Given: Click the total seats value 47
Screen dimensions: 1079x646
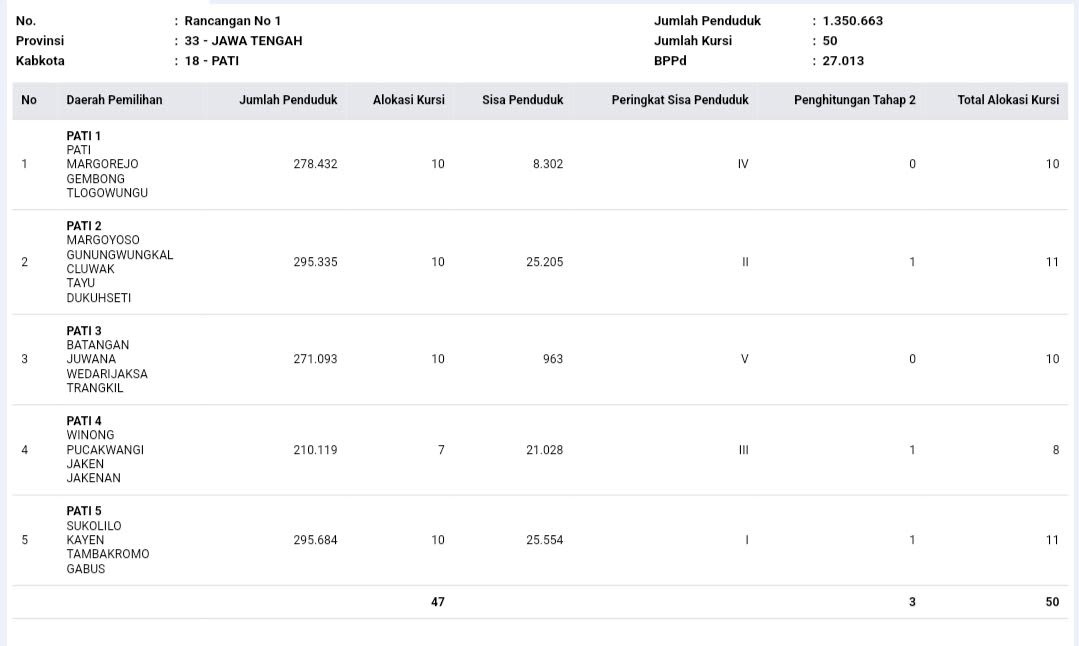Looking at the screenshot, I should [x=437, y=602].
